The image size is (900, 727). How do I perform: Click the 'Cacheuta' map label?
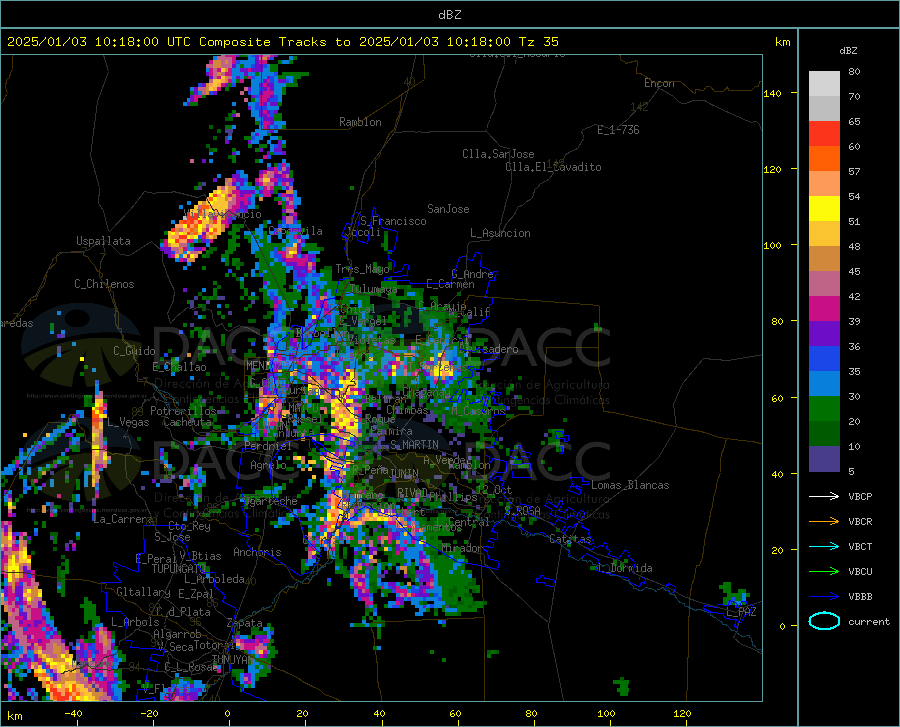tap(187, 422)
